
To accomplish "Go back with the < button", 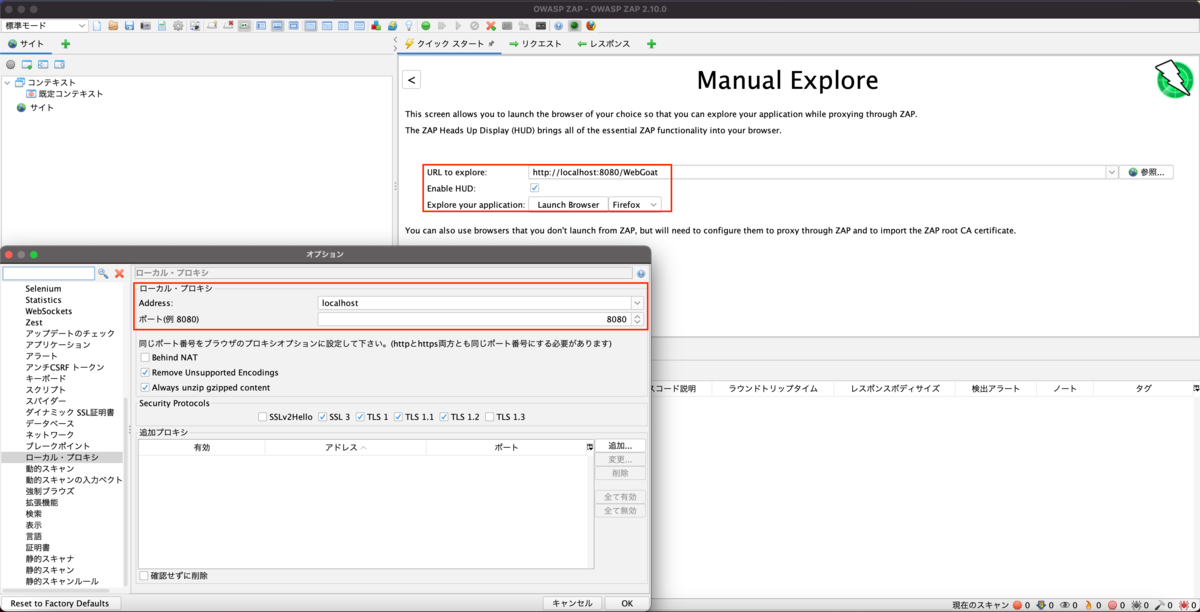I will click(x=412, y=80).
